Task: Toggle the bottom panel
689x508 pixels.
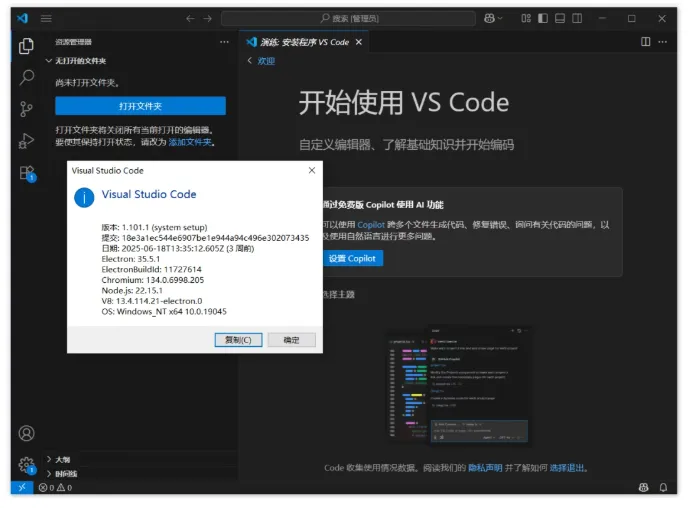Action: coord(560,18)
